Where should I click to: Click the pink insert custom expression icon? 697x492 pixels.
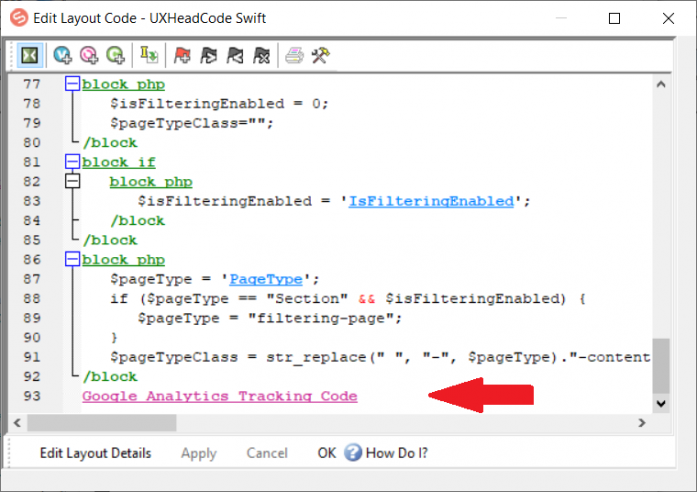coord(88,56)
